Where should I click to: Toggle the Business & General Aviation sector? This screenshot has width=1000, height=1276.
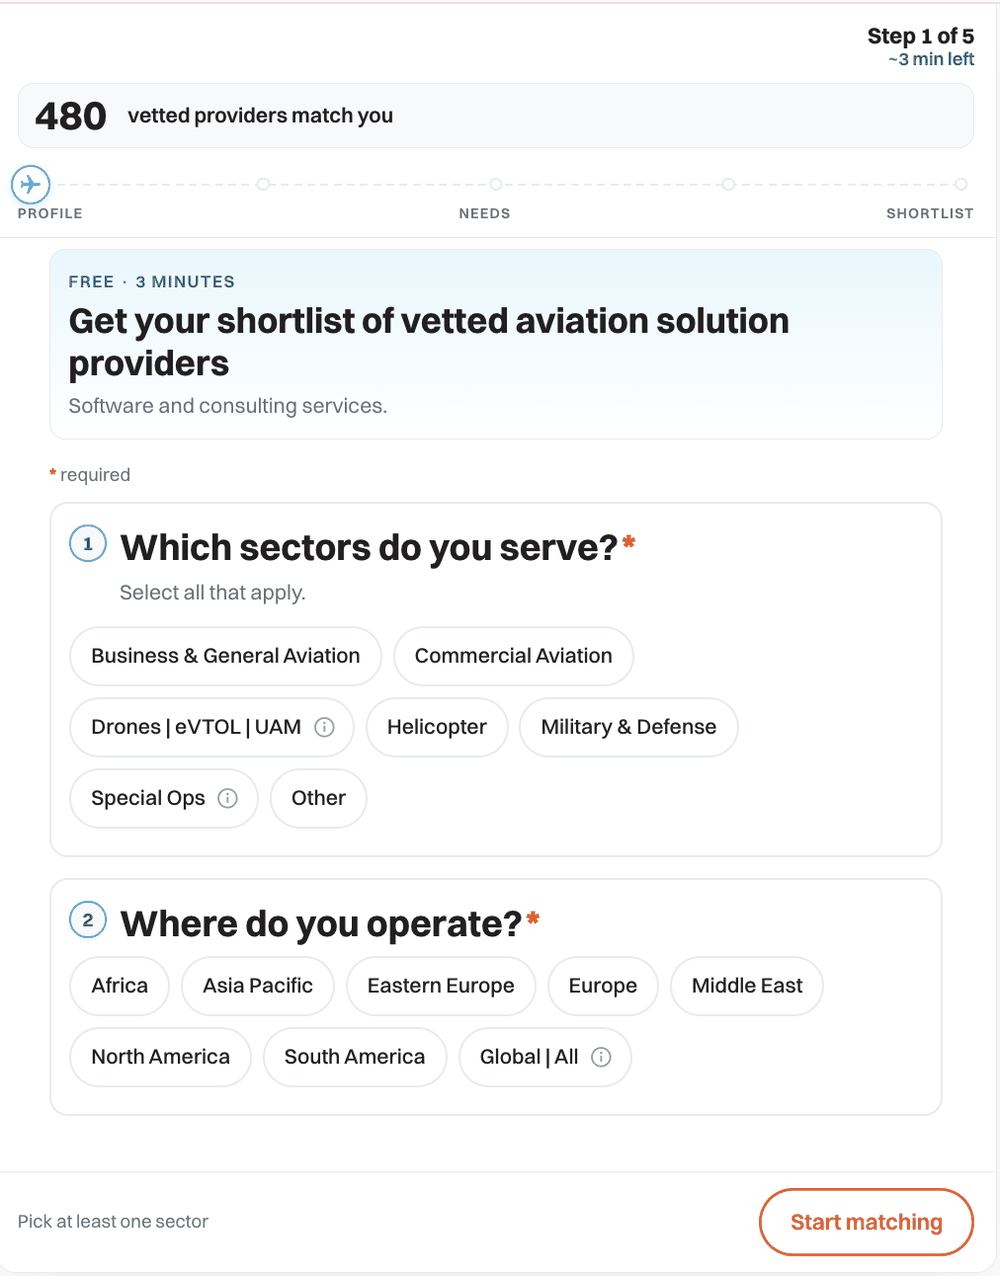coord(226,656)
